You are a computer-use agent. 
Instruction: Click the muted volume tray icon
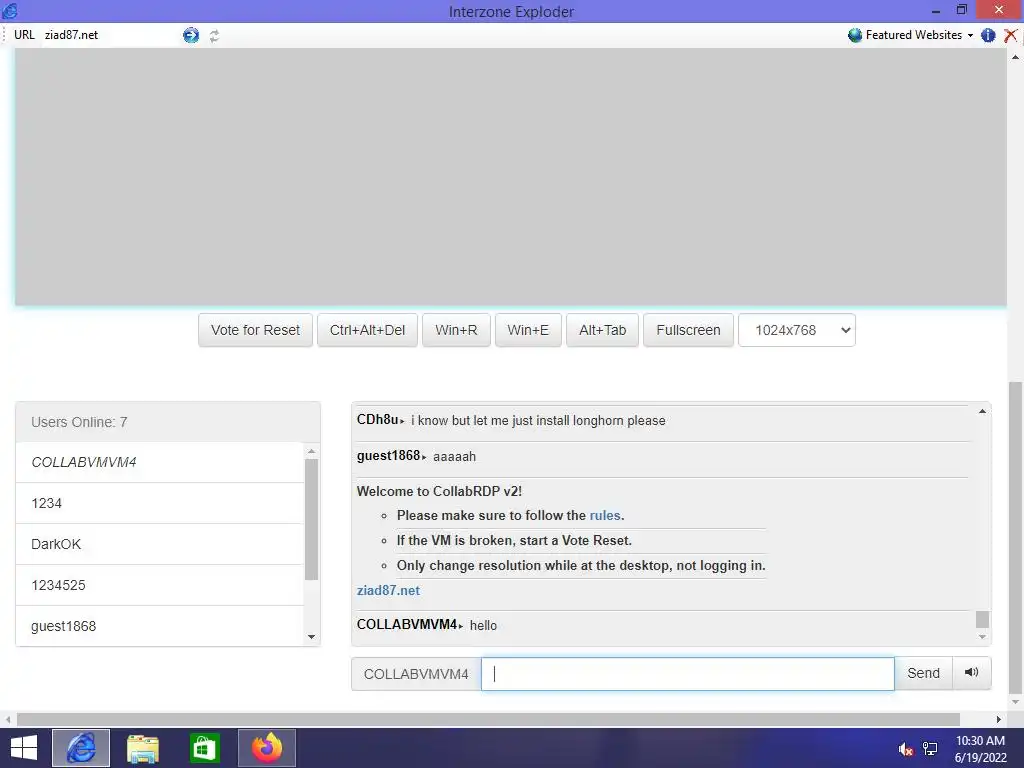click(905, 749)
